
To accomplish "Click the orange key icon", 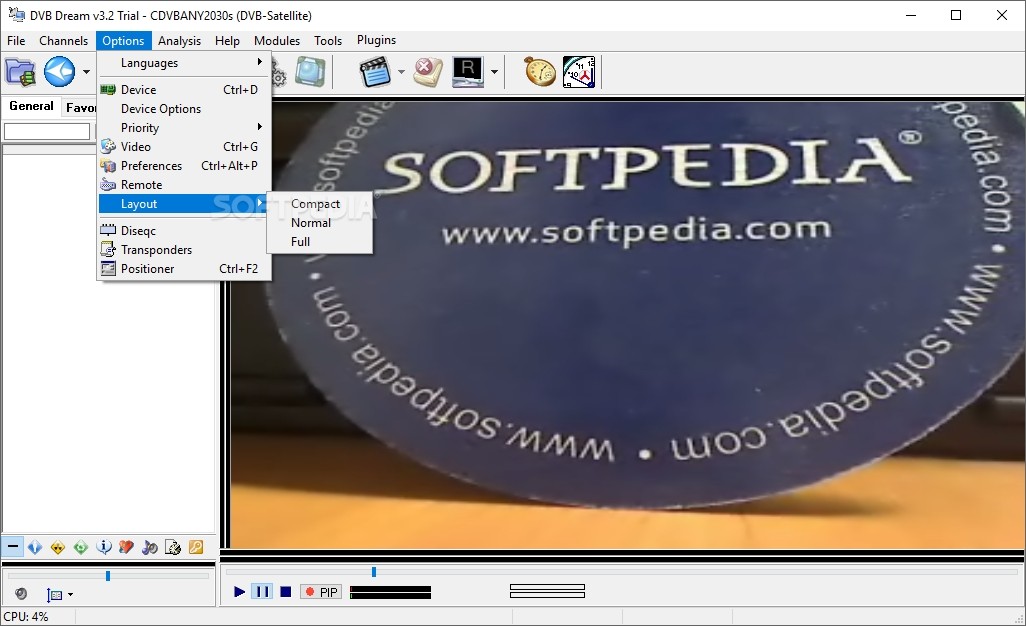I will pyautogui.click(x=196, y=547).
